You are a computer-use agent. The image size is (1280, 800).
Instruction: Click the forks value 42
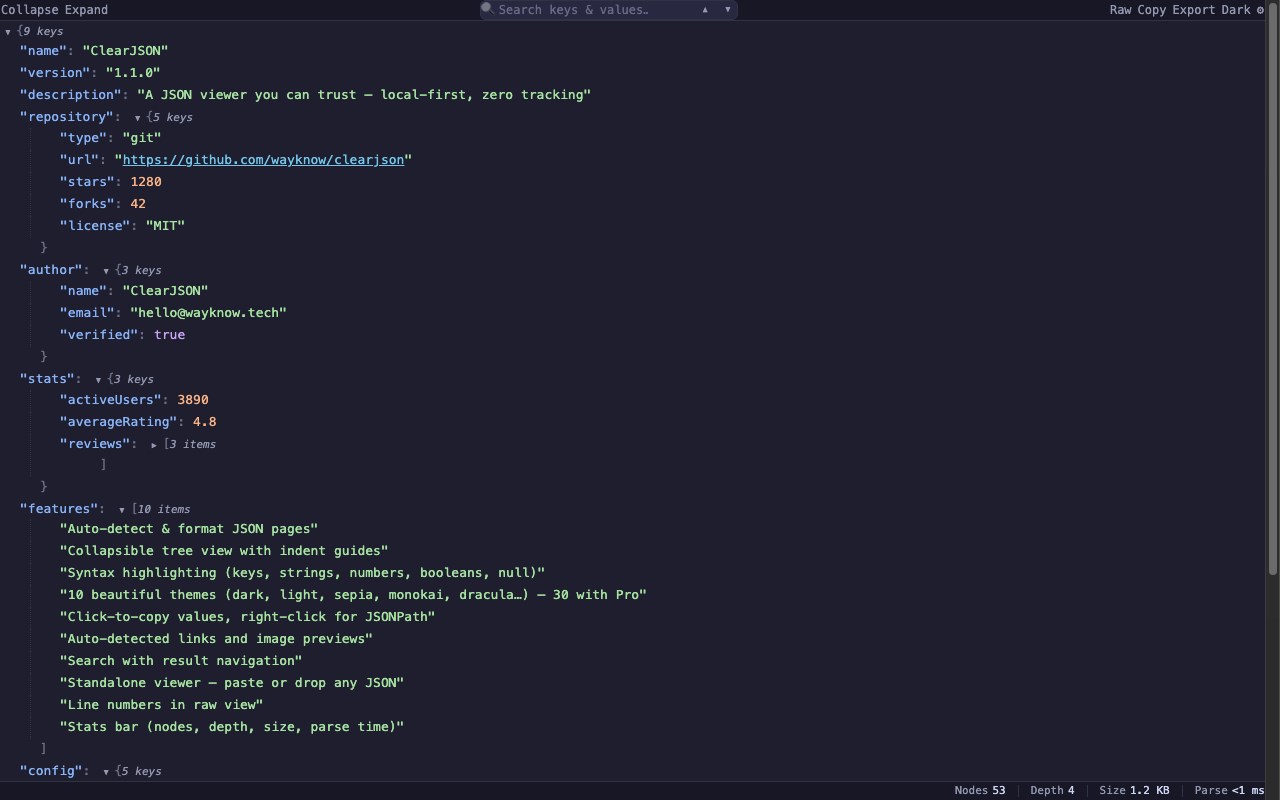click(138, 204)
